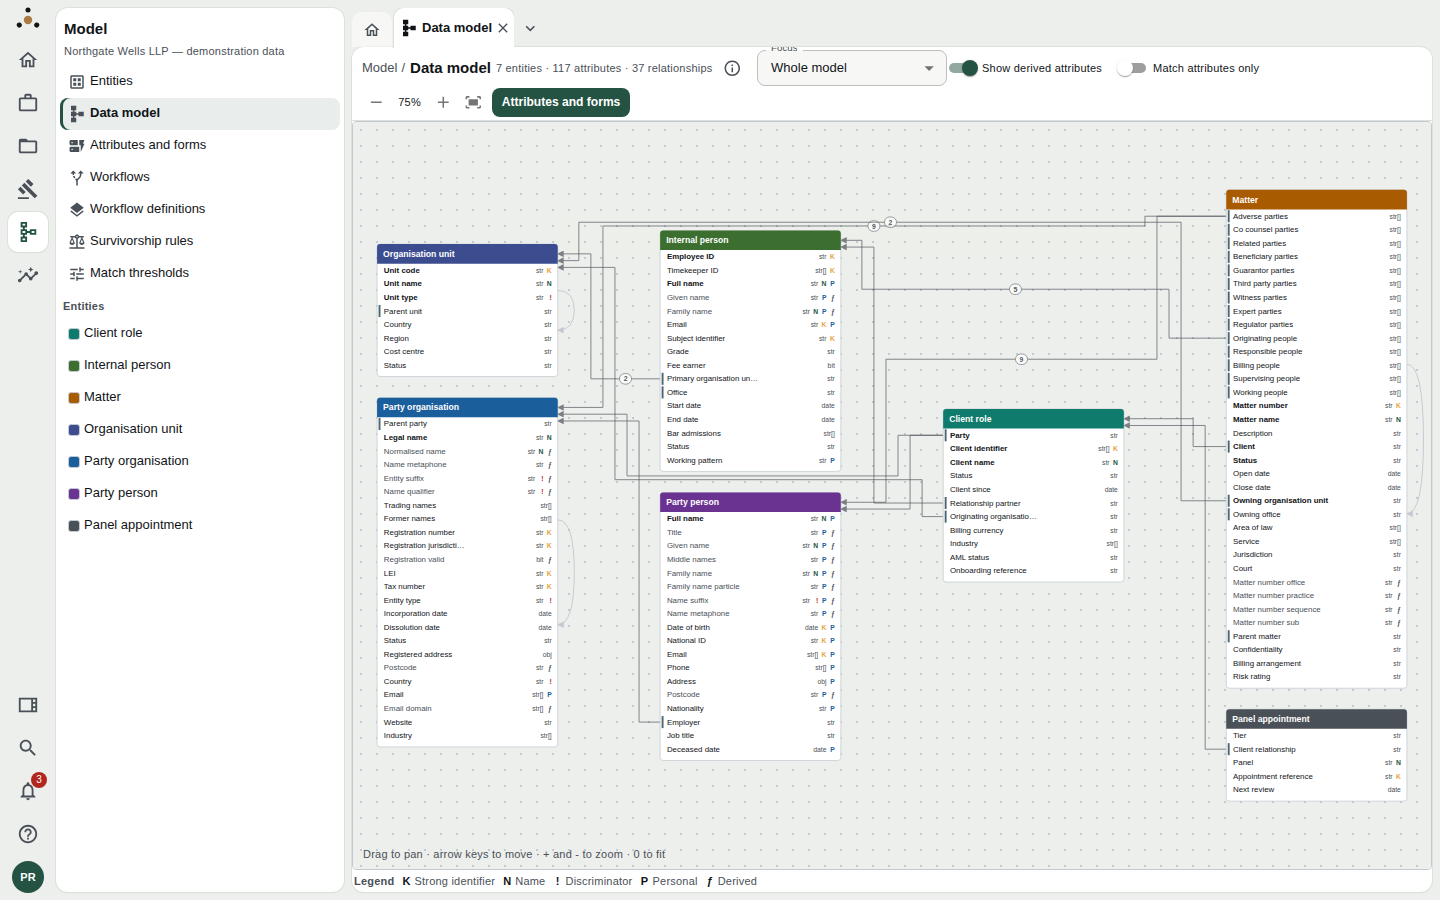Fit the diagram to screen
The width and height of the screenshot is (1440, 900).
point(473,102)
